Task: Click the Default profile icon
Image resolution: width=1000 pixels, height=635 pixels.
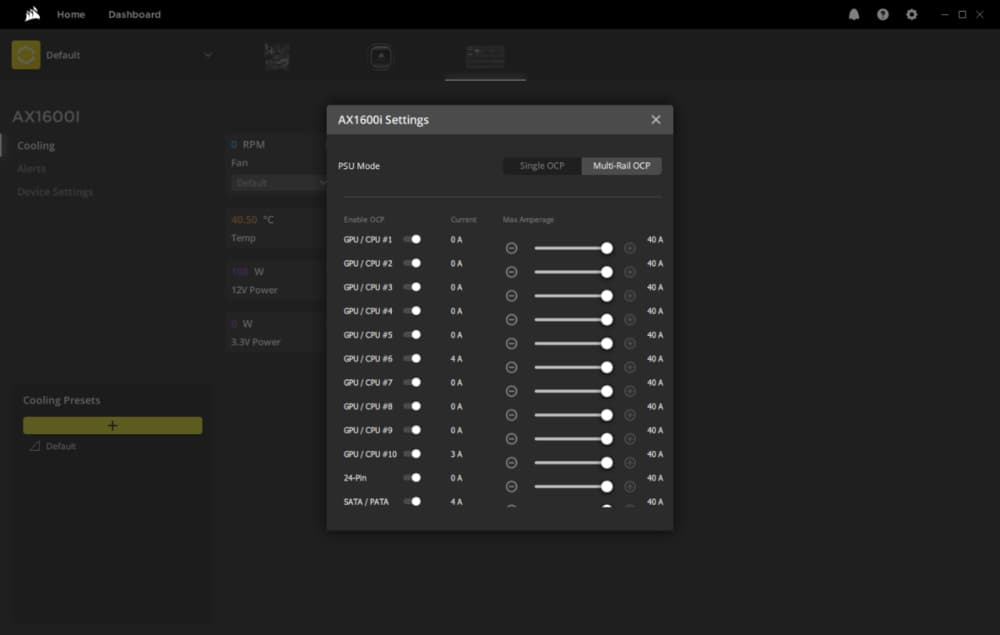Action: (26, 55)
